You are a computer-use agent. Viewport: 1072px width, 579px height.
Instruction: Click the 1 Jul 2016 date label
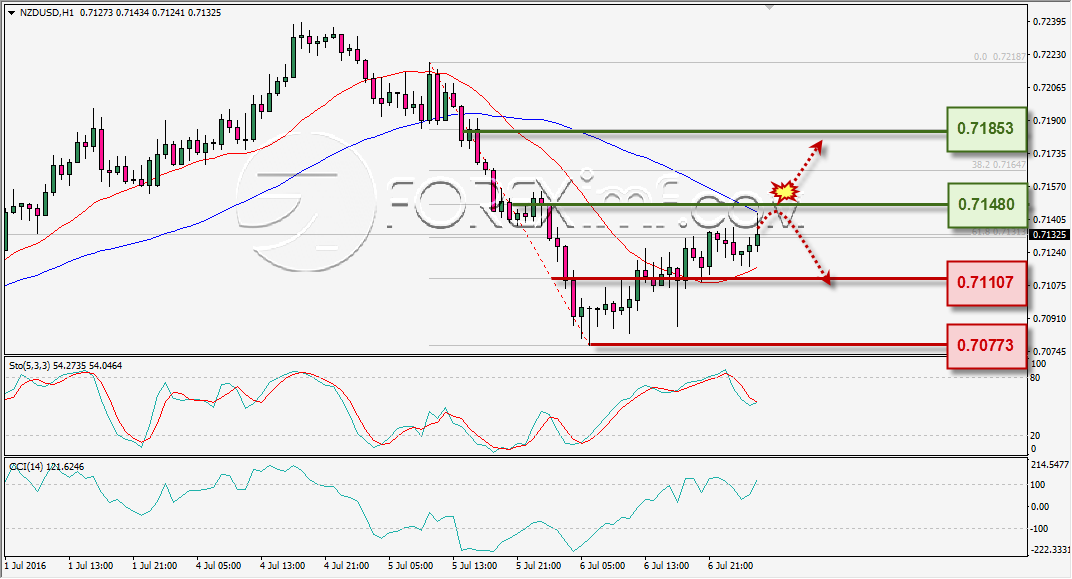(x=25, y=566)
